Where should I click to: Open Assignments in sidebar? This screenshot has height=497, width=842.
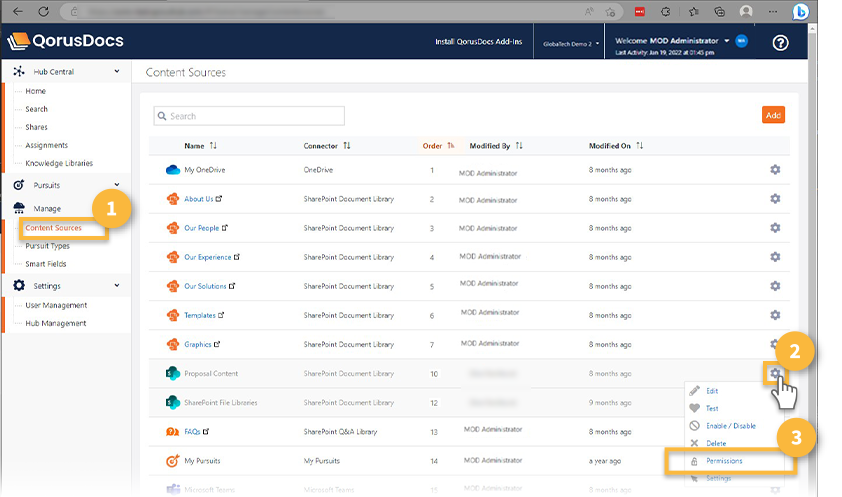(47, 145)
